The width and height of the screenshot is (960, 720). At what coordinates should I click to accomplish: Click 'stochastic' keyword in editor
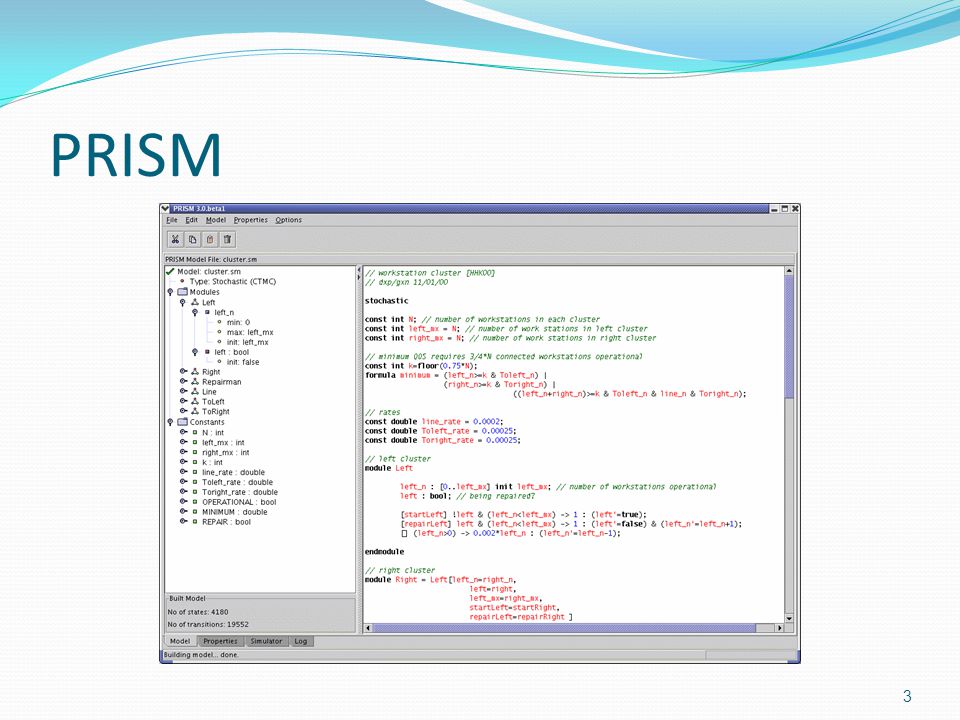[386, 301]
